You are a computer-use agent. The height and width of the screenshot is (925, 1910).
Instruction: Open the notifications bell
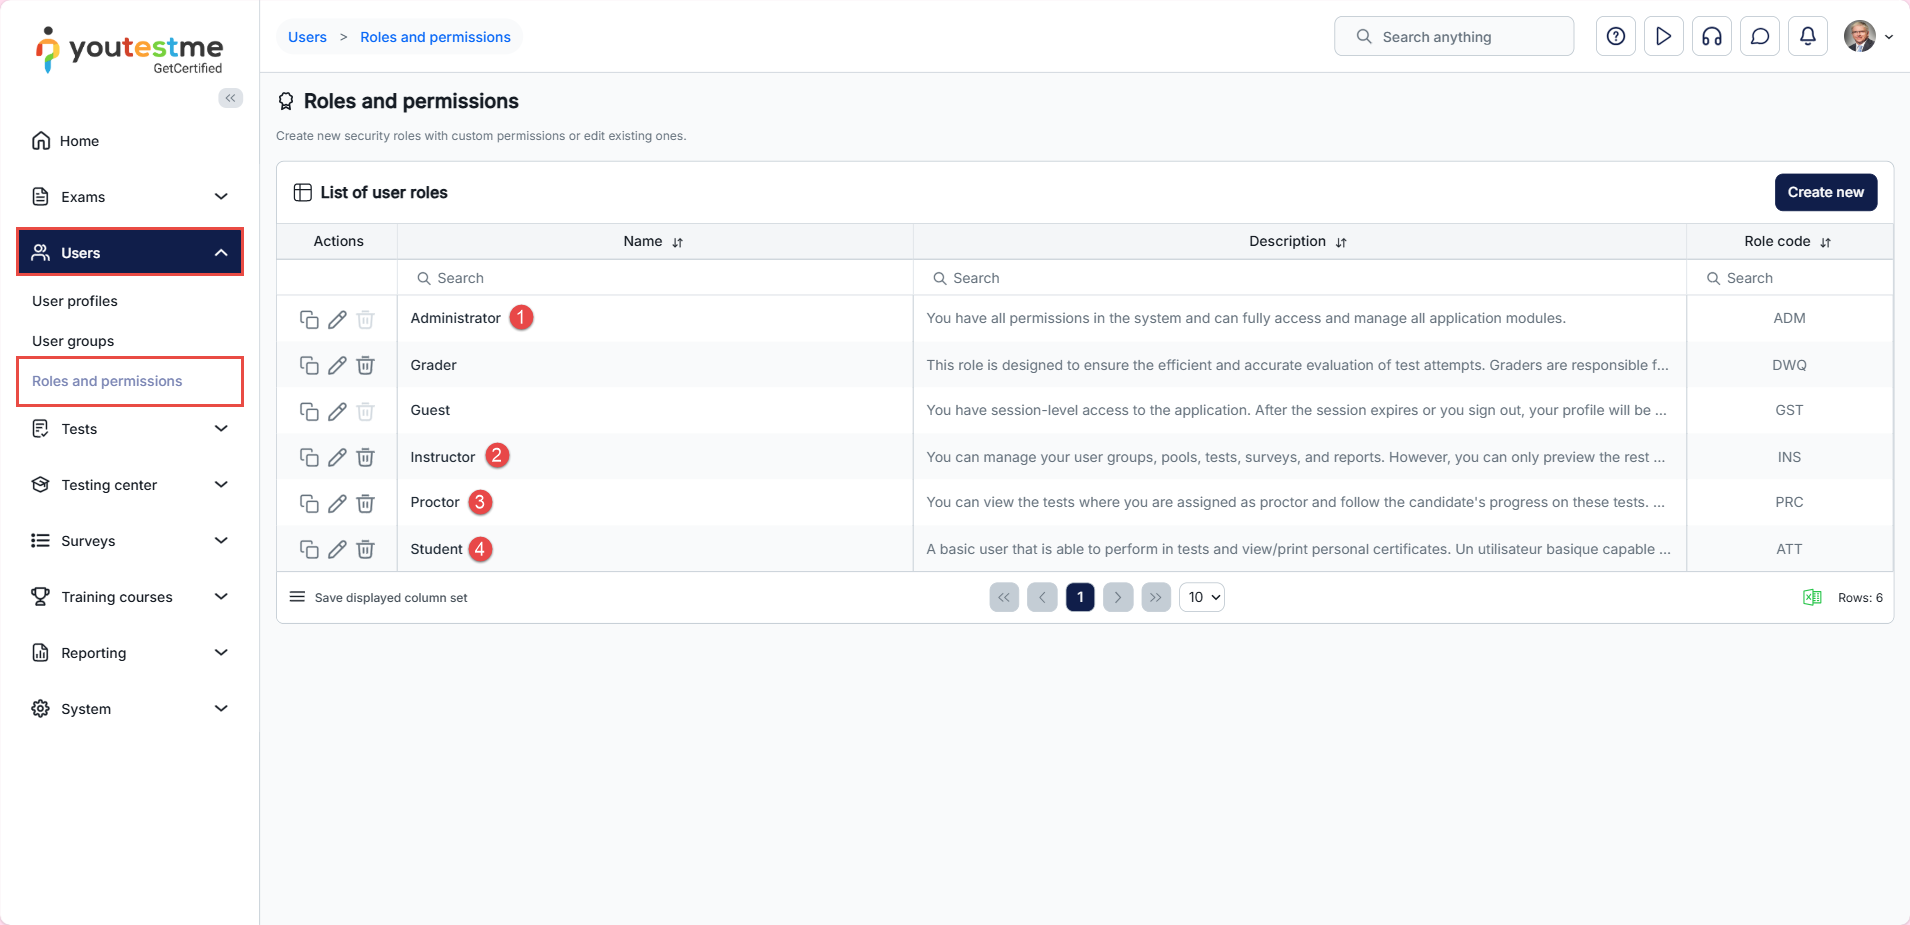(1808, 36)
